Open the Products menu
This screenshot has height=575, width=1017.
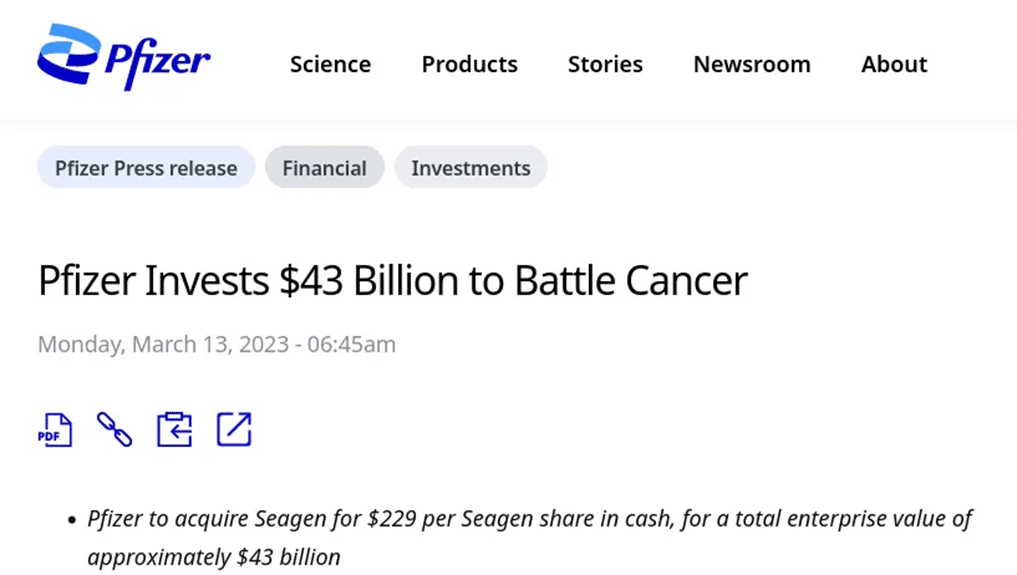pyautogui.click(x=470, y=64)
